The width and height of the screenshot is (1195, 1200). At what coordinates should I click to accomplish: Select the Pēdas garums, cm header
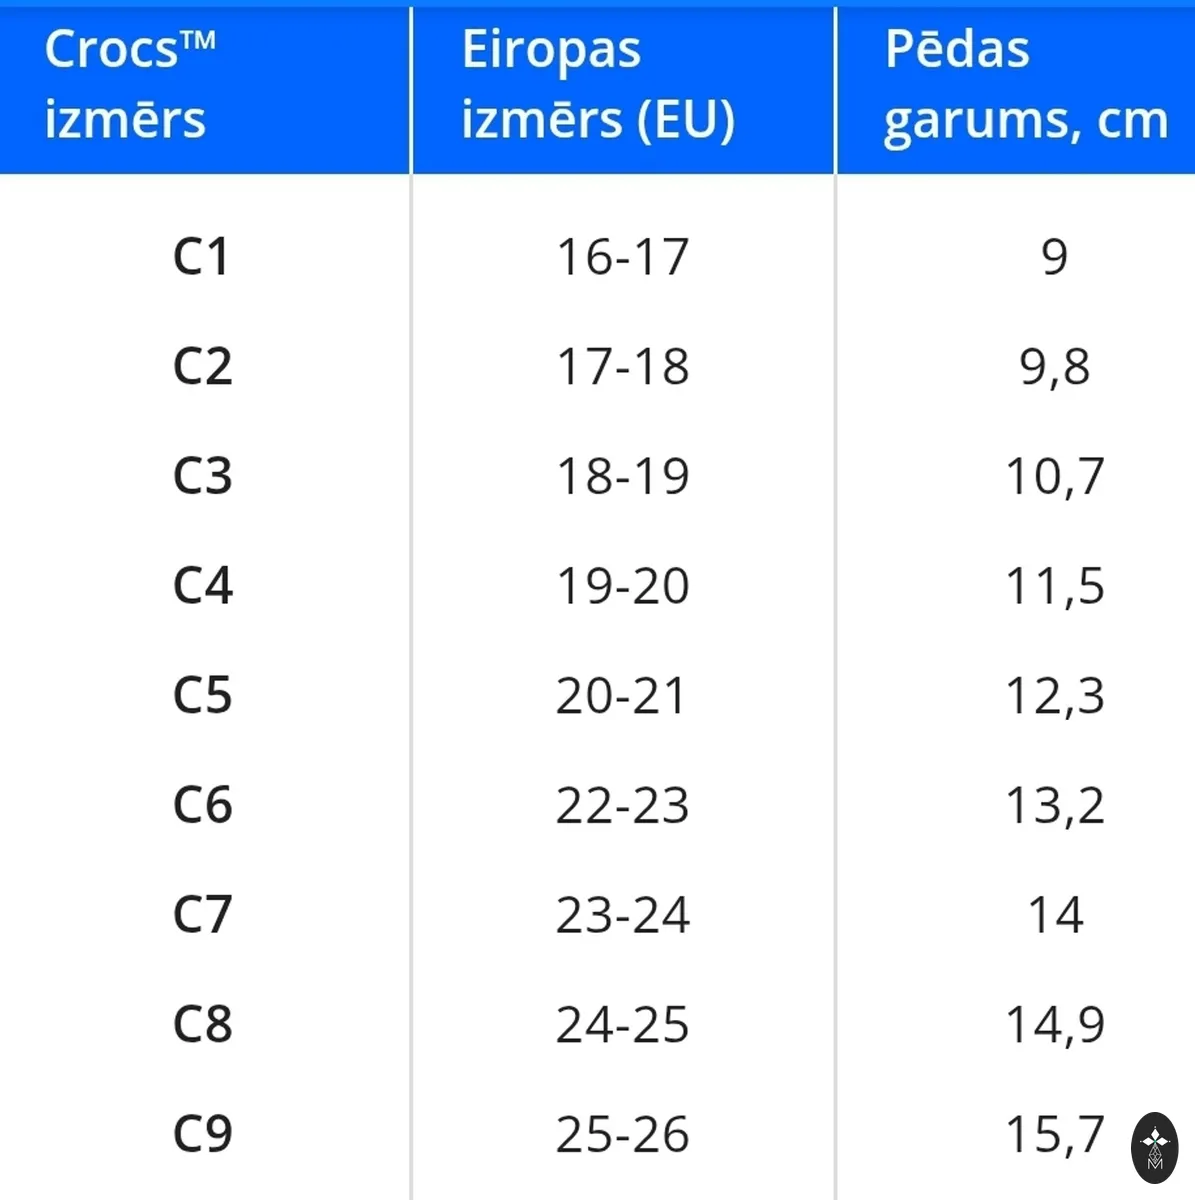[x=1026, y=86]
